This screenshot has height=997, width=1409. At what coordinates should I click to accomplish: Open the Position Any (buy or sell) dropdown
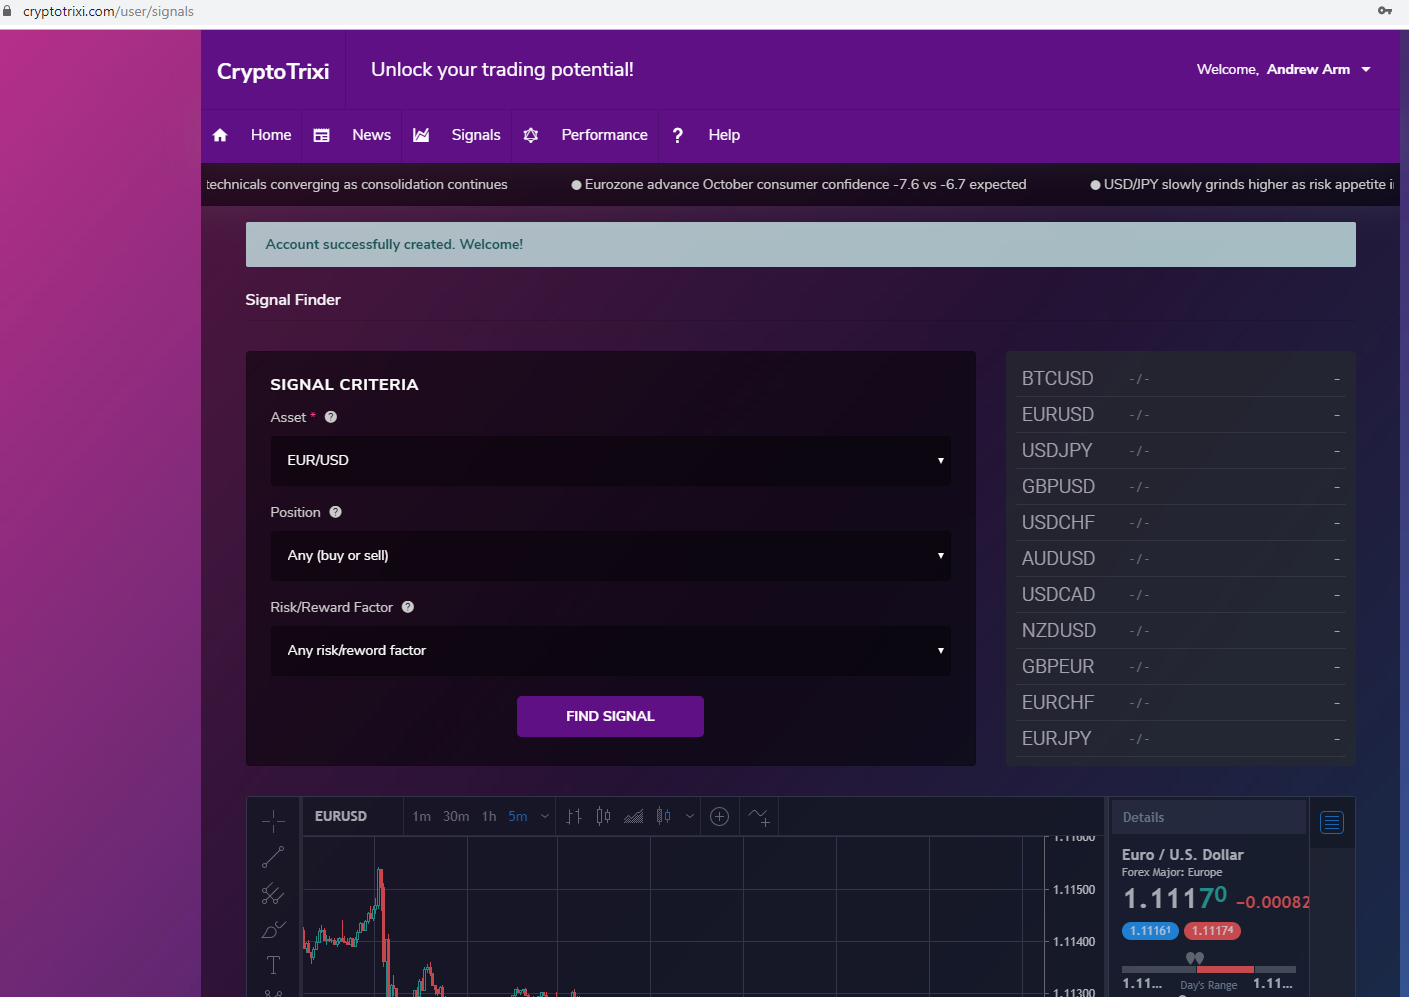tap(611, 556)
